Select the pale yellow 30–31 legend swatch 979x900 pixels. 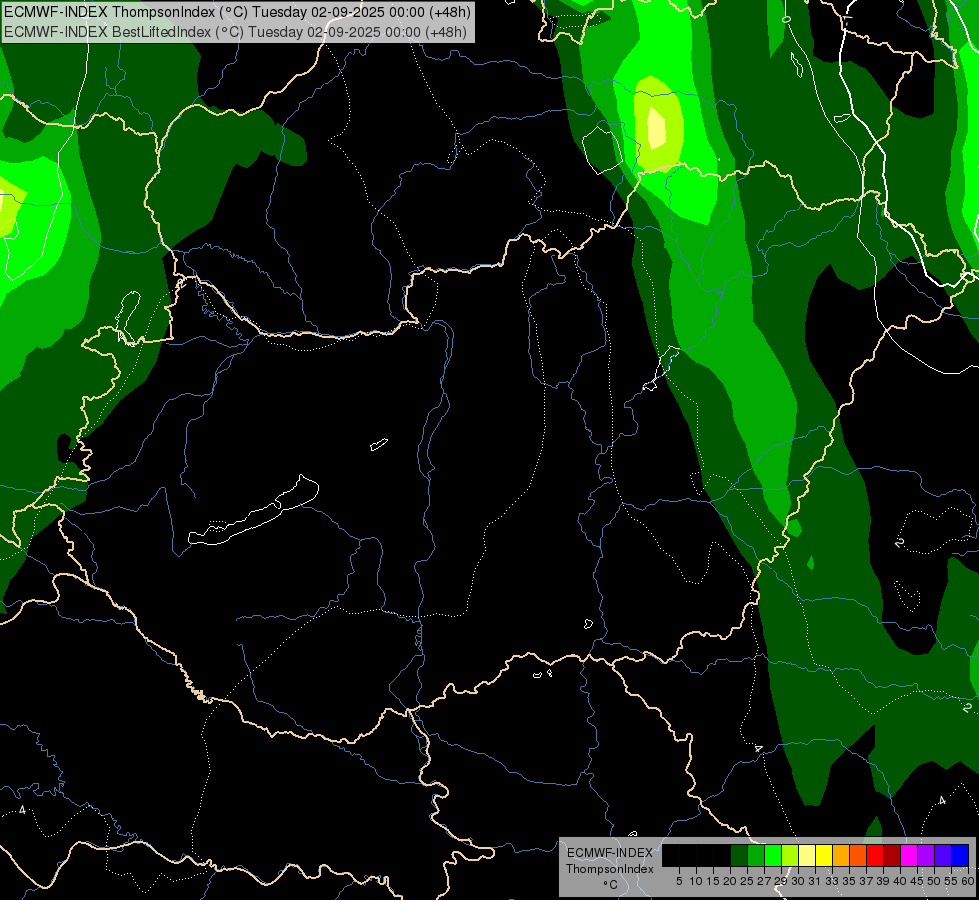click(x=807, y=855)
